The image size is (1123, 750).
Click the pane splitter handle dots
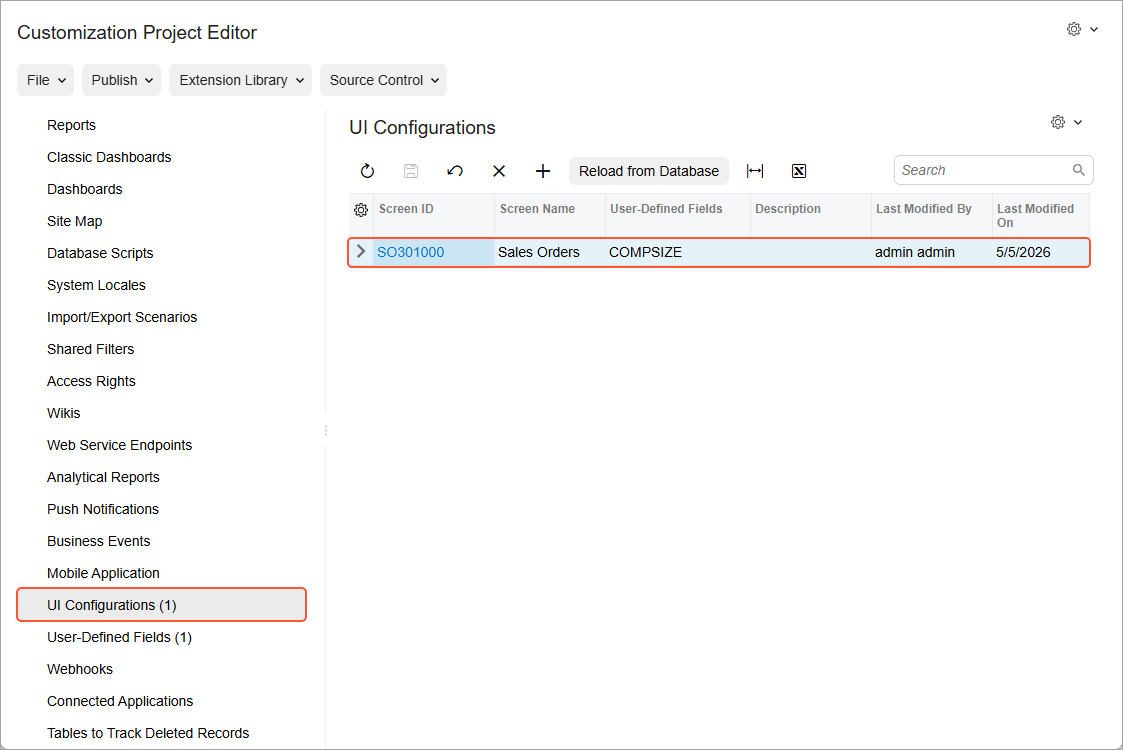[326, 431]
